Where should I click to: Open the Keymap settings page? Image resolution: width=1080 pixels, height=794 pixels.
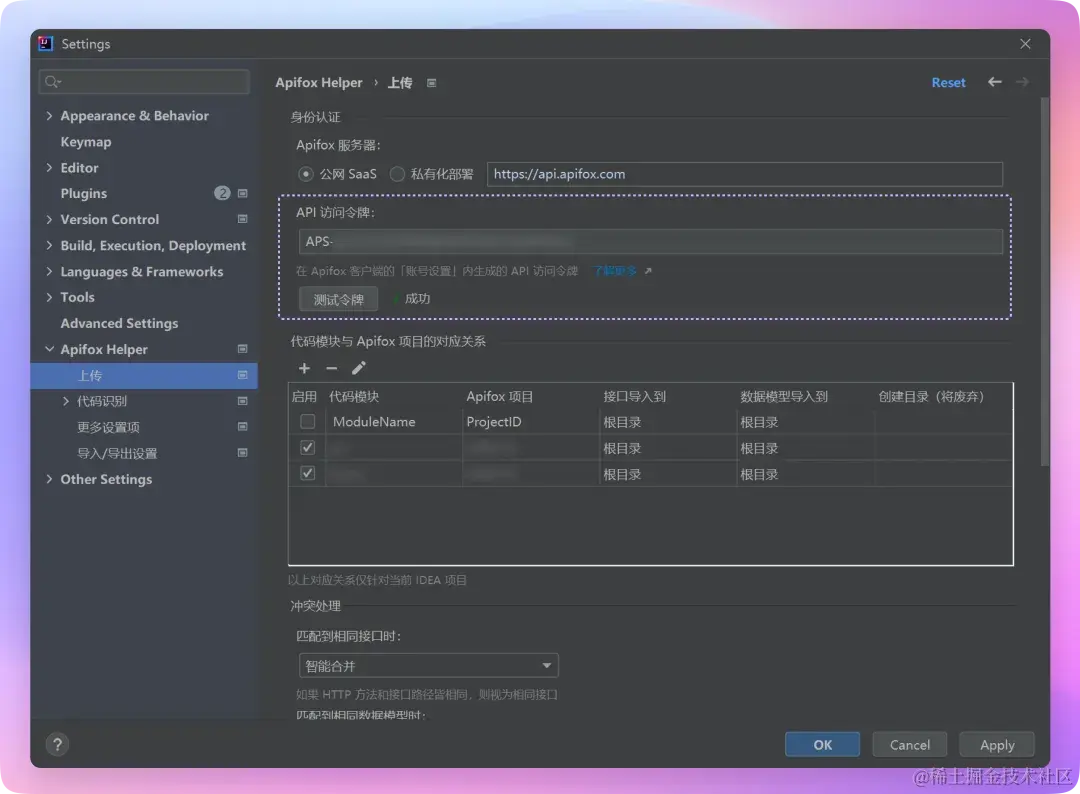(85, 142)
